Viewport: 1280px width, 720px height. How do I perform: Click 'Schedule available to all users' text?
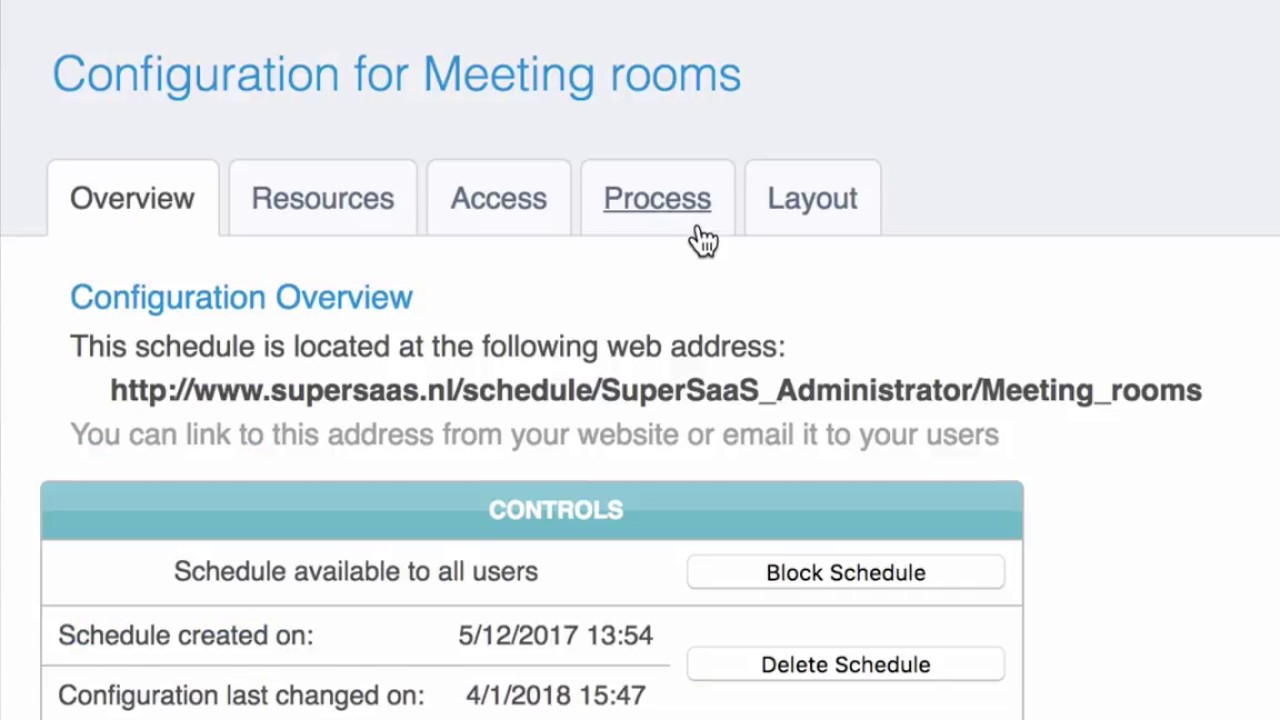pos(356,572)
